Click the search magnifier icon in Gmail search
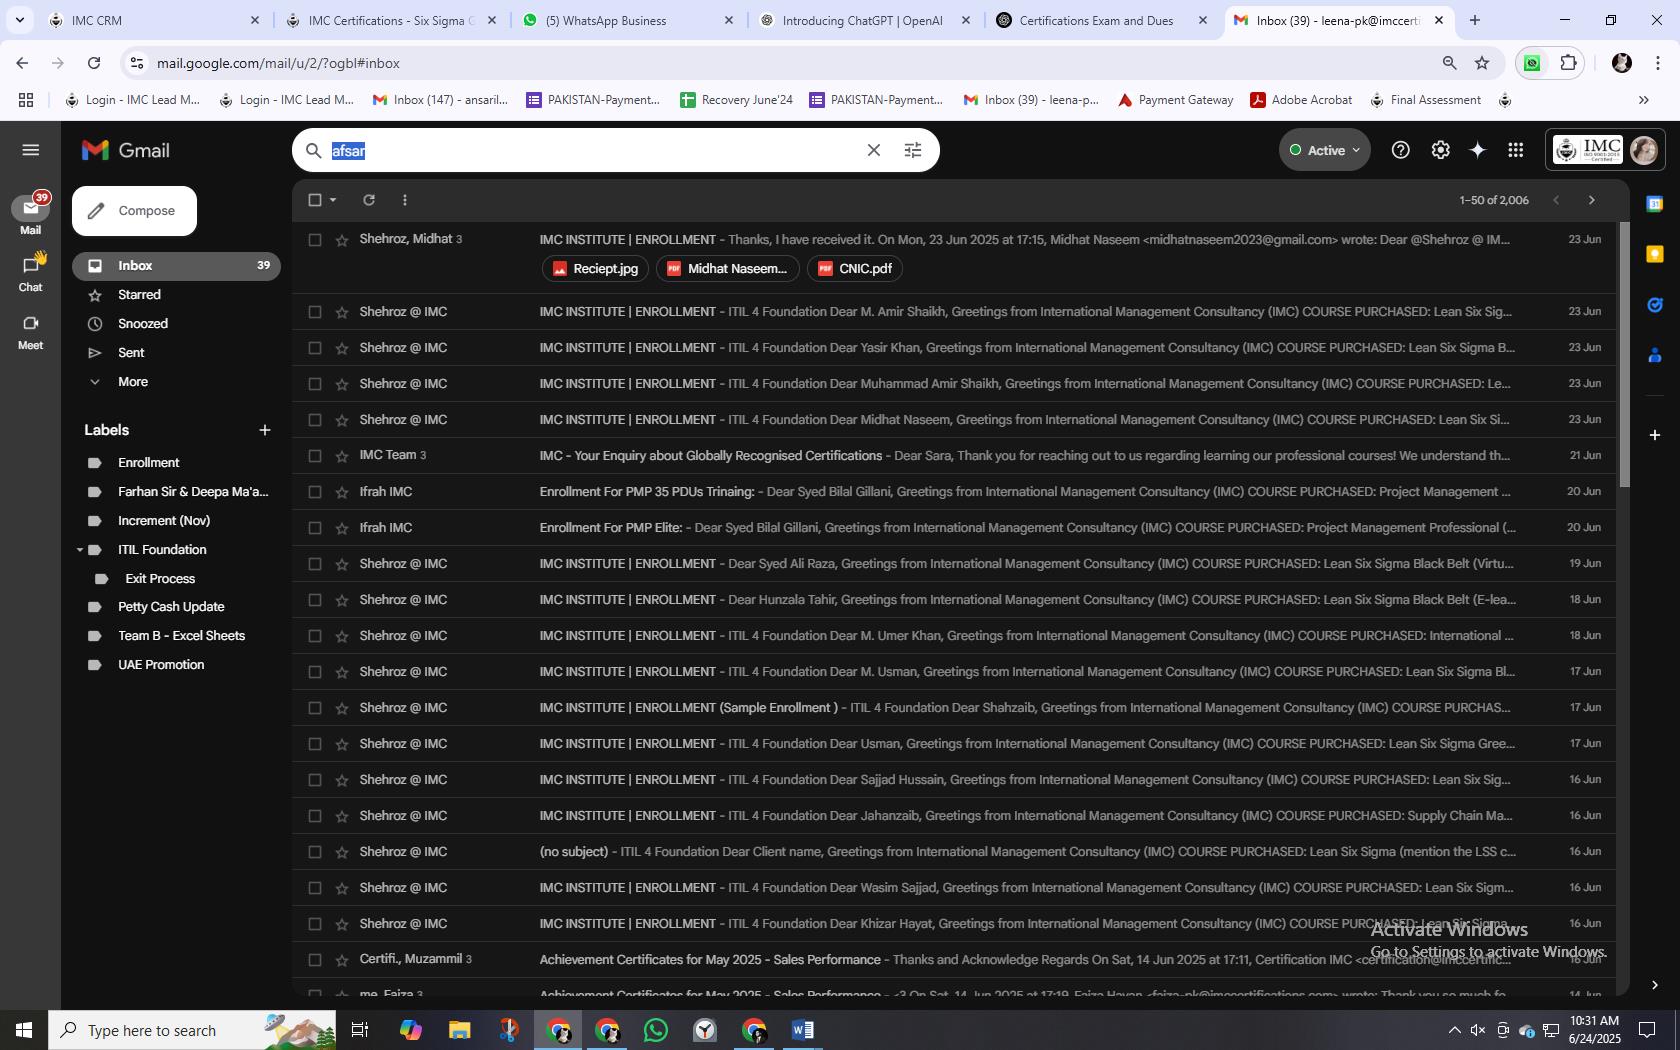Viewport: 1680px width, 1050px height. 314,150
